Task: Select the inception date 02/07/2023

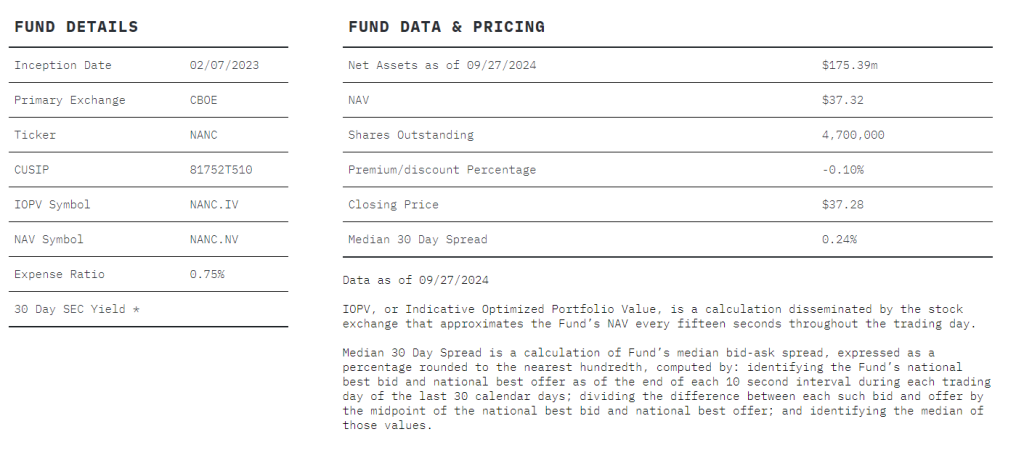Action: 224,65
